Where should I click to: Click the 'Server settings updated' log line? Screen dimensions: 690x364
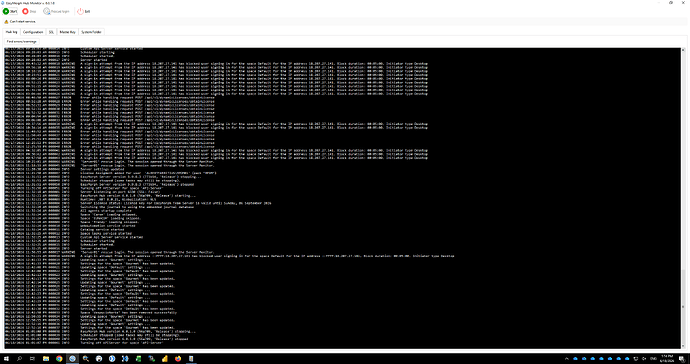(103, 169)
